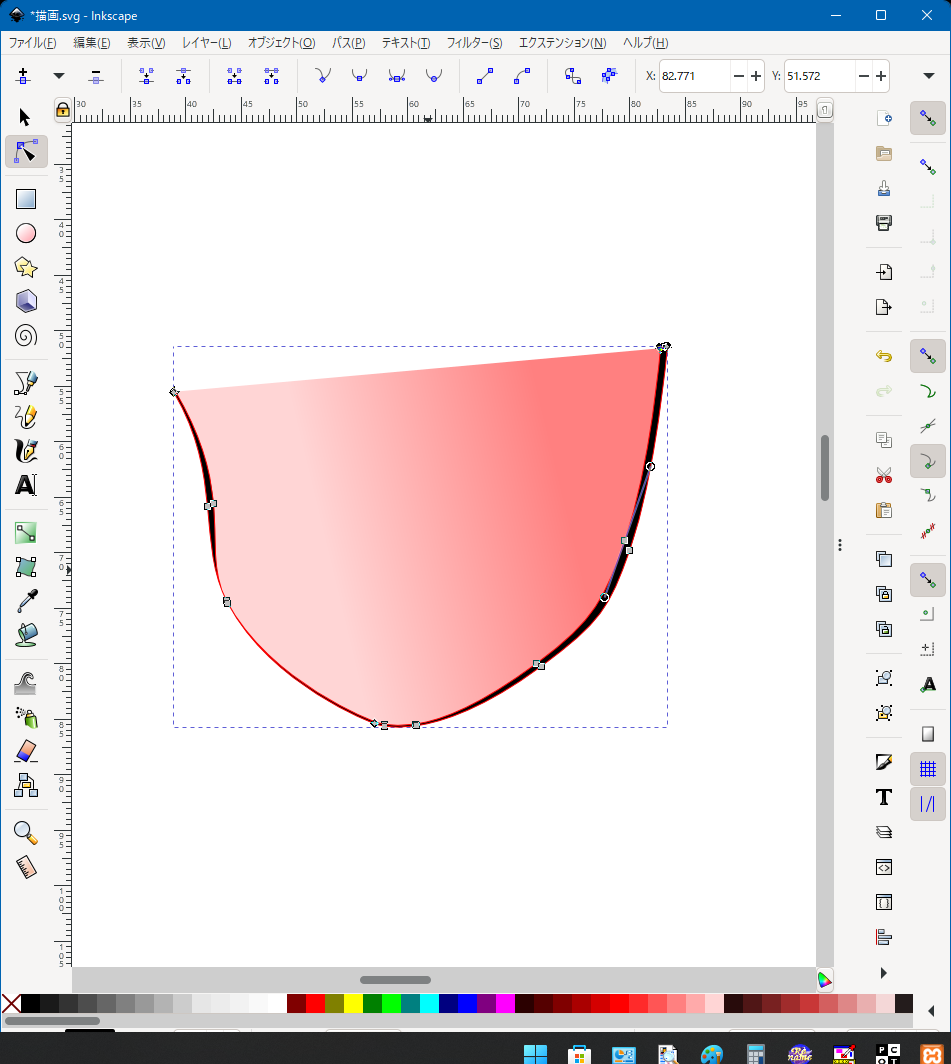The image size is (951, 1064).
Task: Increase the X coordinate with plus button
Action: (756, 76)
